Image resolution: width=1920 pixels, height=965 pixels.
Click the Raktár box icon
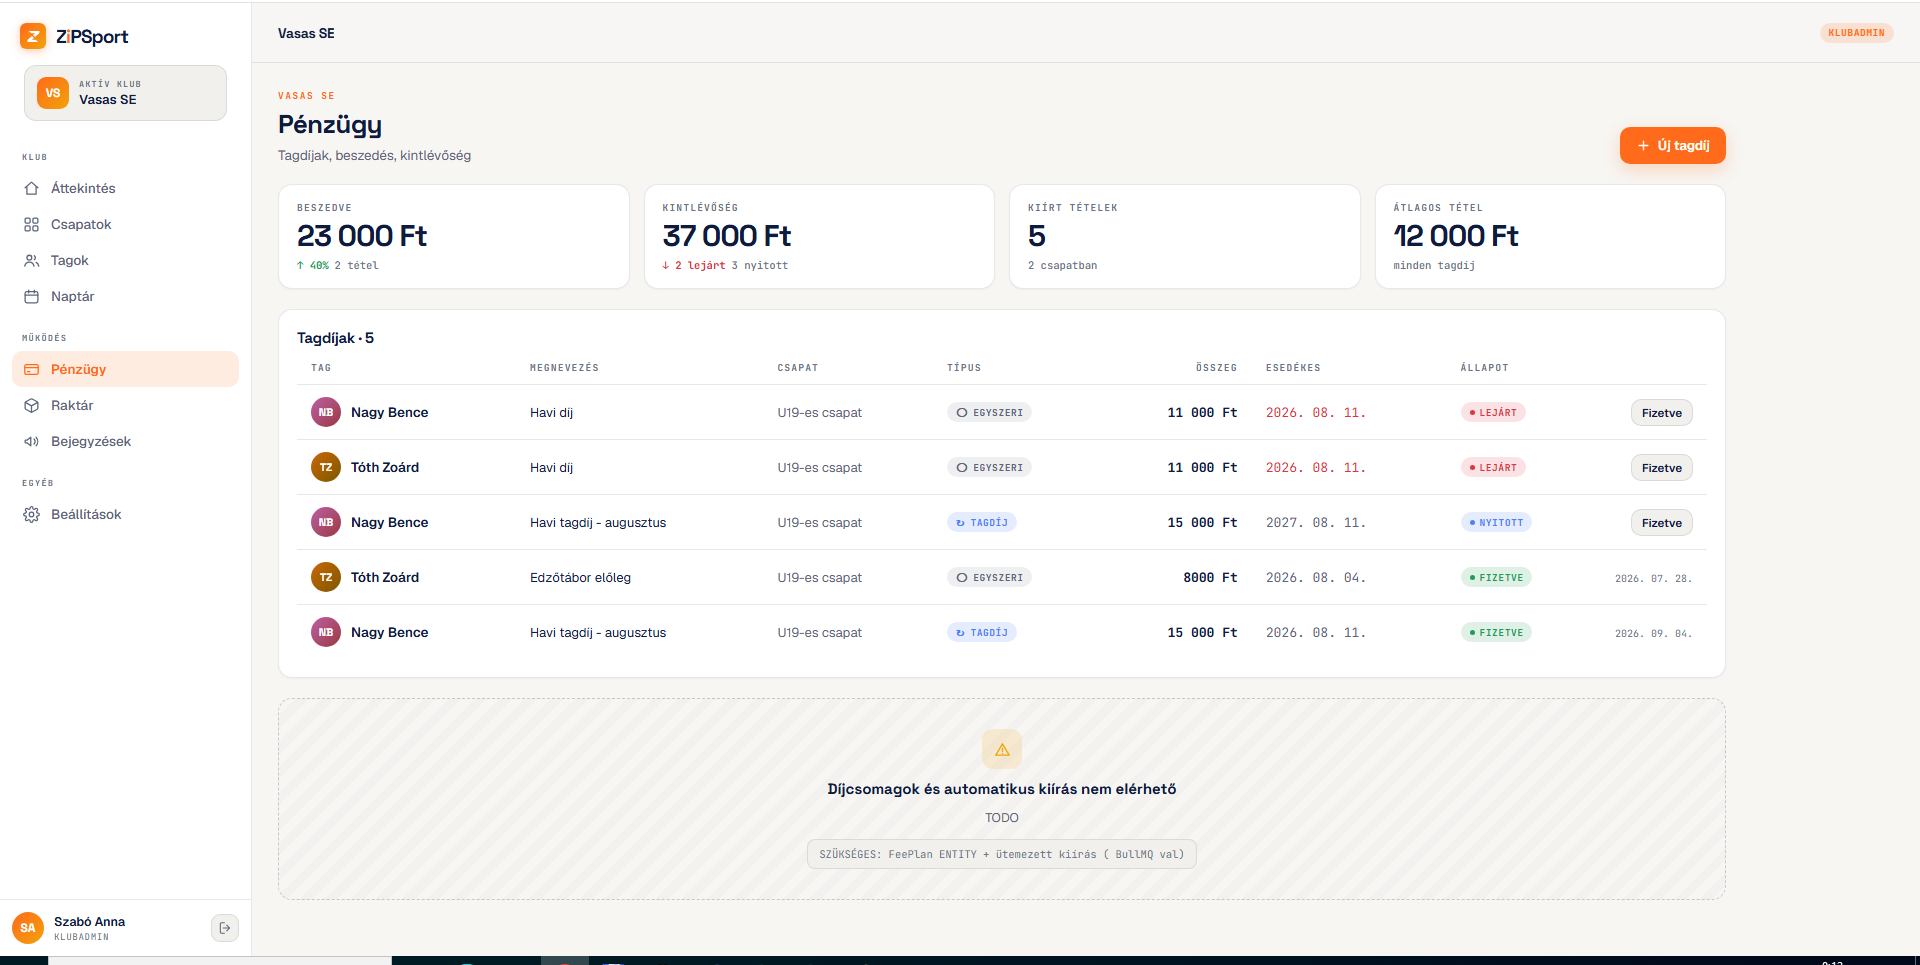click(x=32, y=405)
